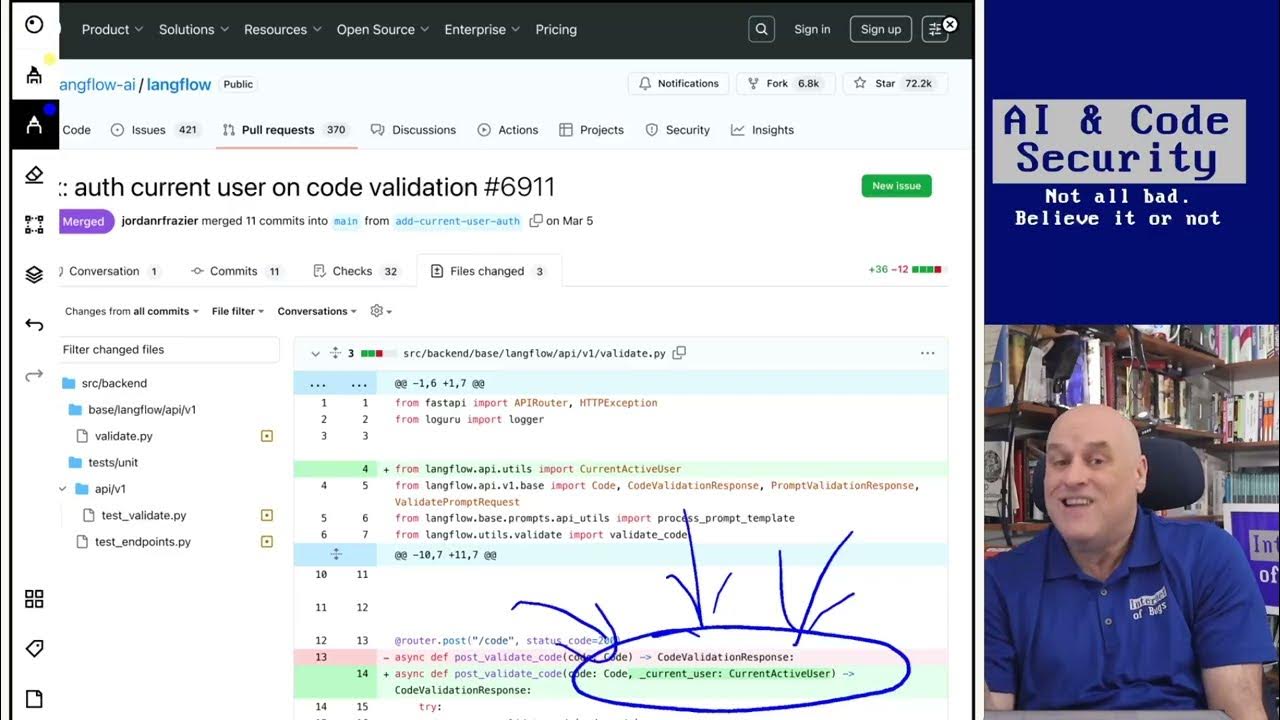
Task: Click the Filter changed files input
Action: coord(169,349)
